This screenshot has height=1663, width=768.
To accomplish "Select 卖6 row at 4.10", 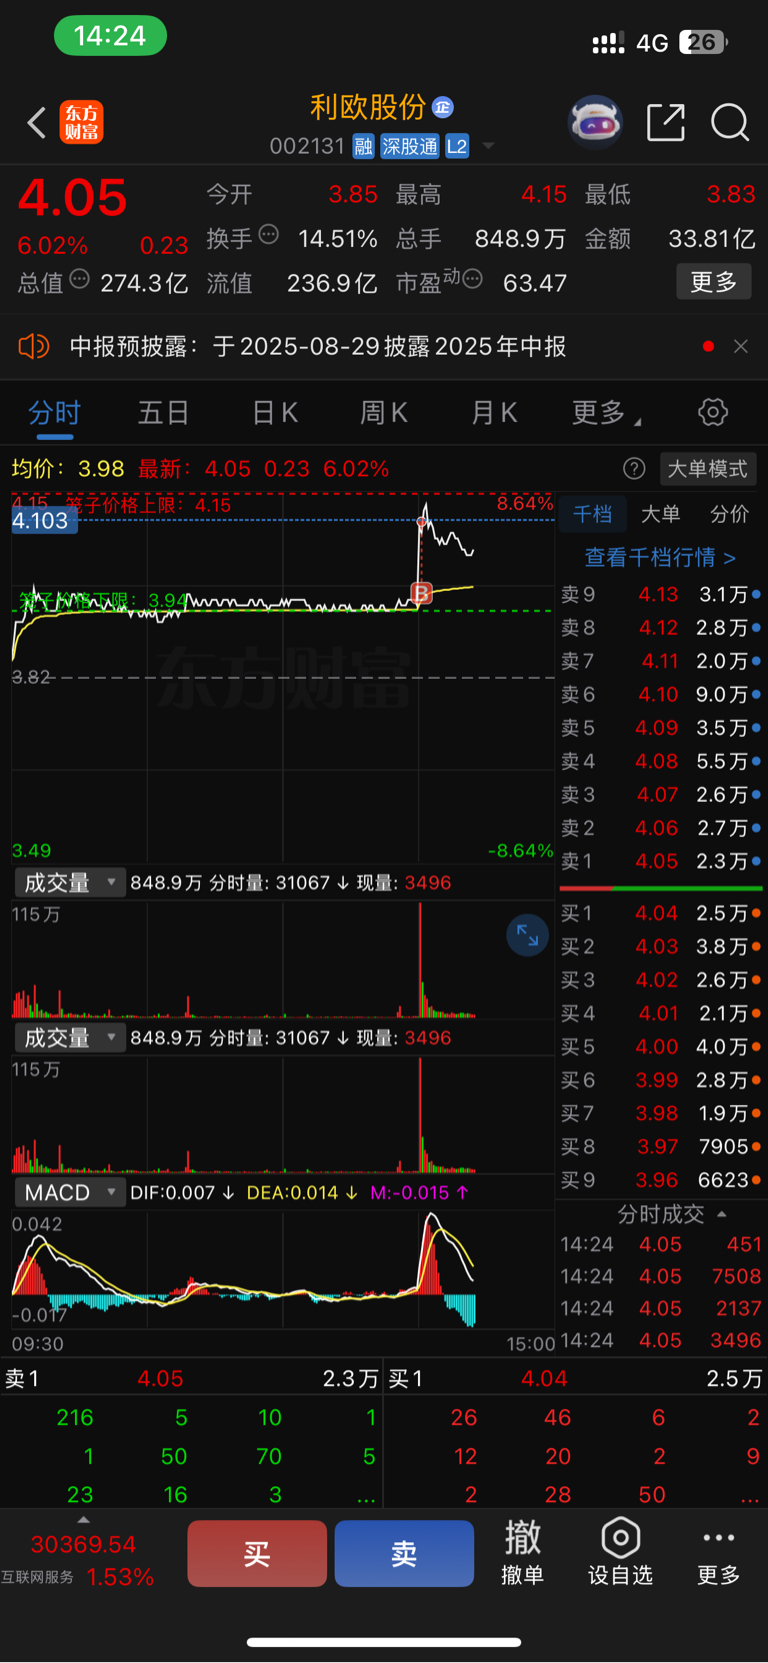I will pyautogui.click(x=659, y=695).
